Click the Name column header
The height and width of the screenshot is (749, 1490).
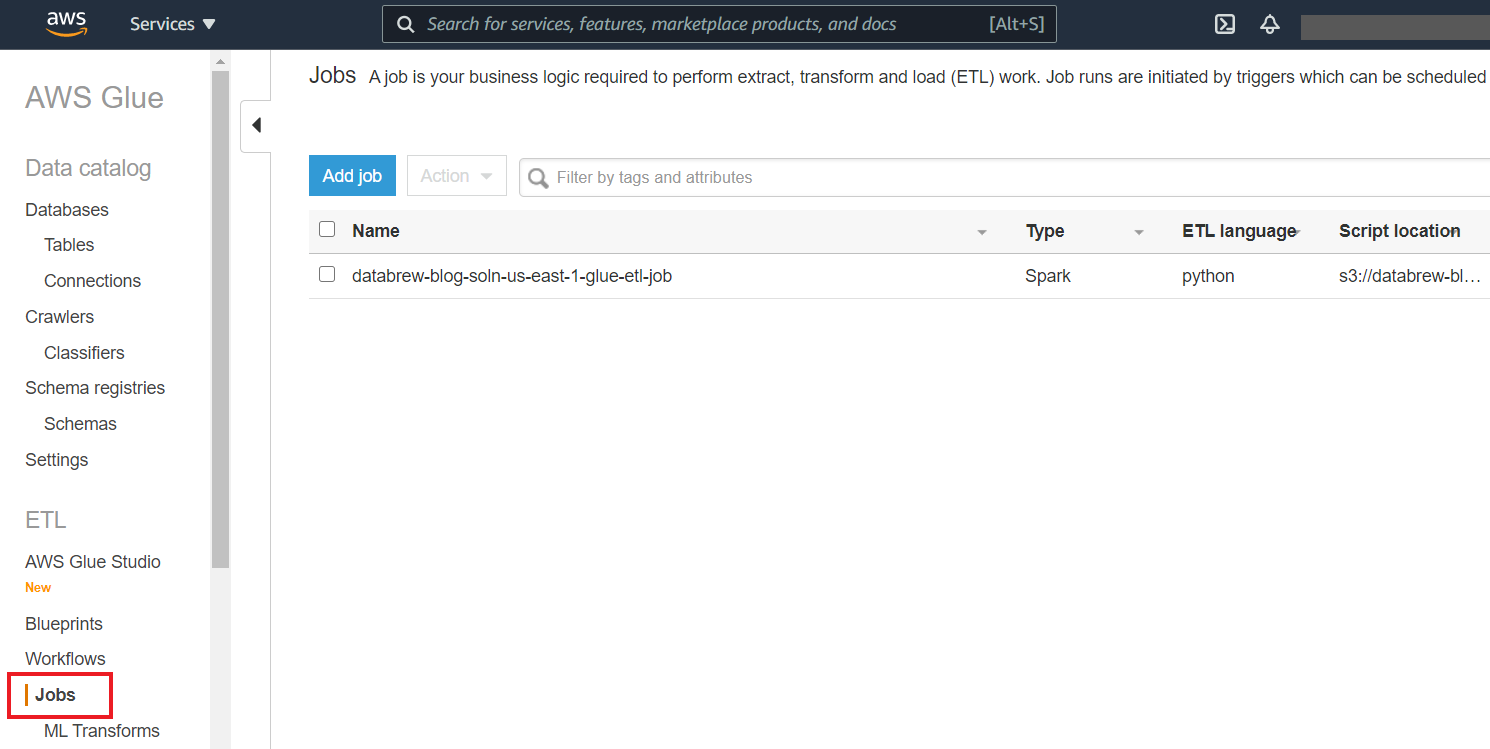pyautogui.click(x=376, y=231)
